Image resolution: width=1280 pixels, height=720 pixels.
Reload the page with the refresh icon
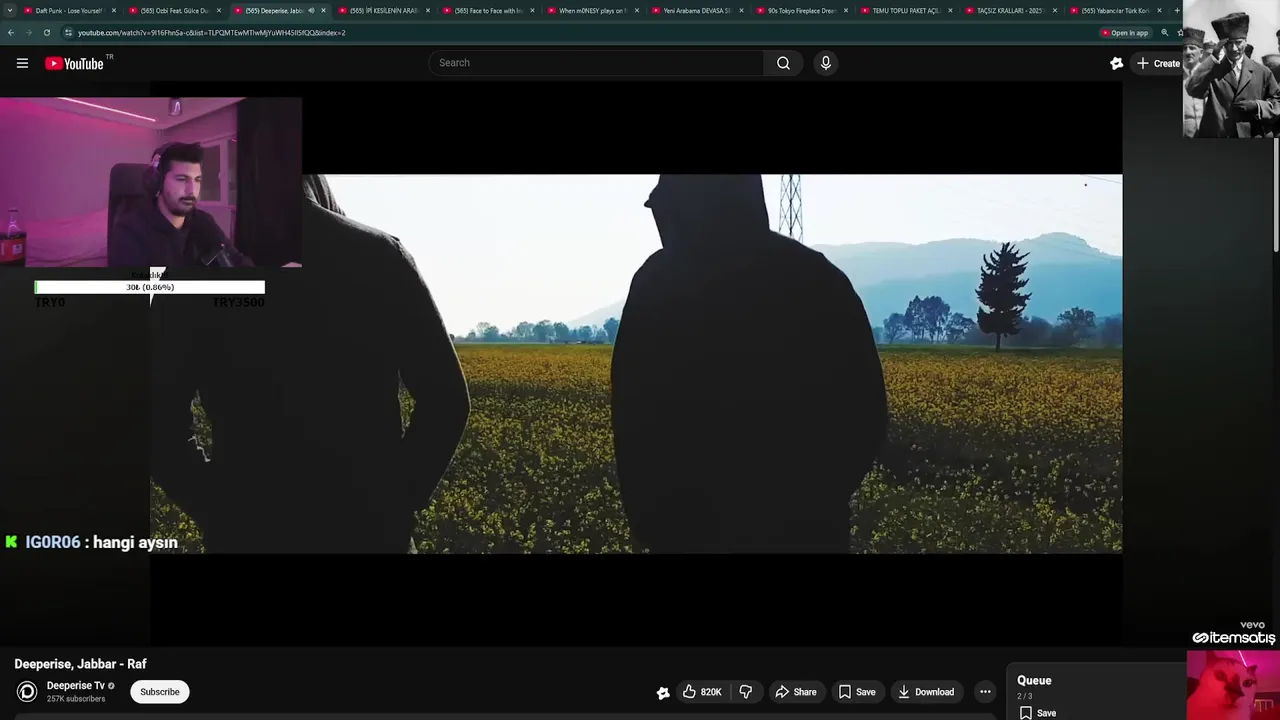(46, 33)
